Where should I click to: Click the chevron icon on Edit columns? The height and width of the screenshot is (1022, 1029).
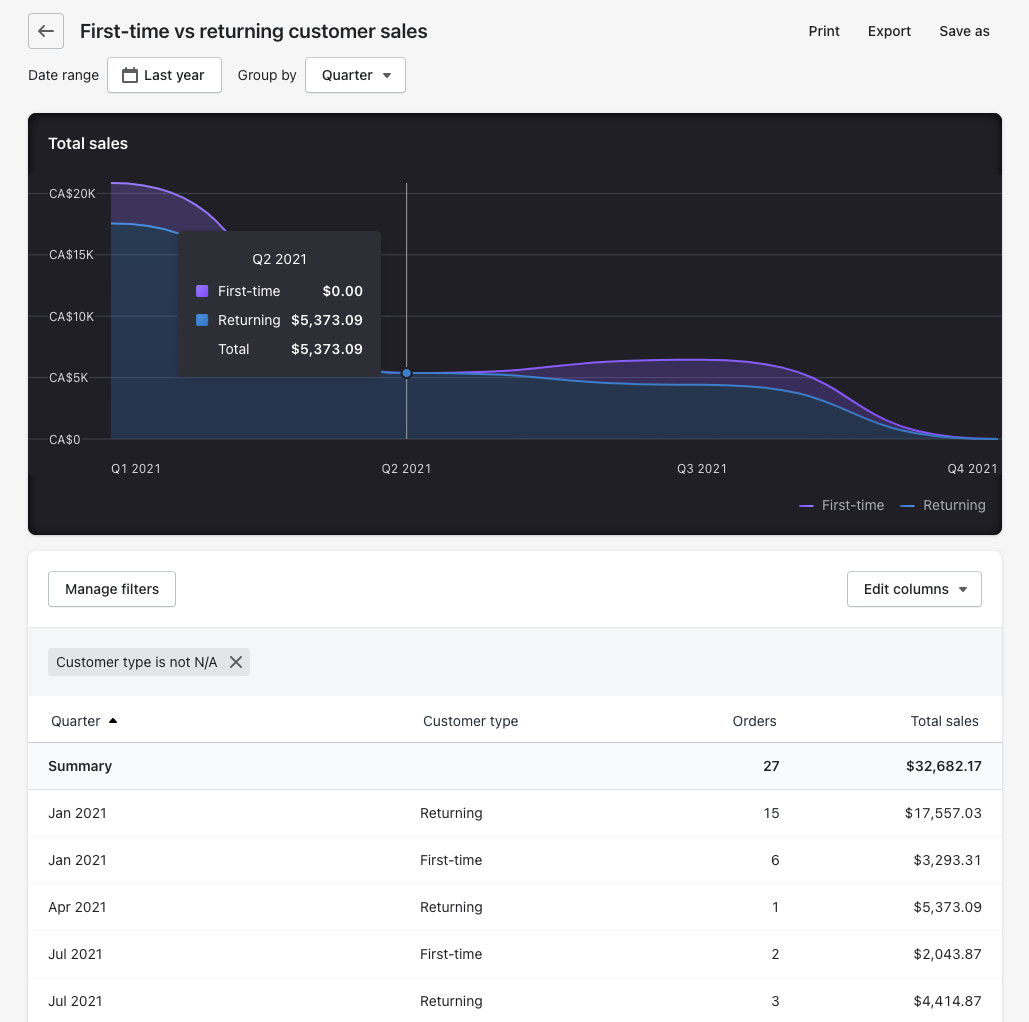tap(963, 589)
